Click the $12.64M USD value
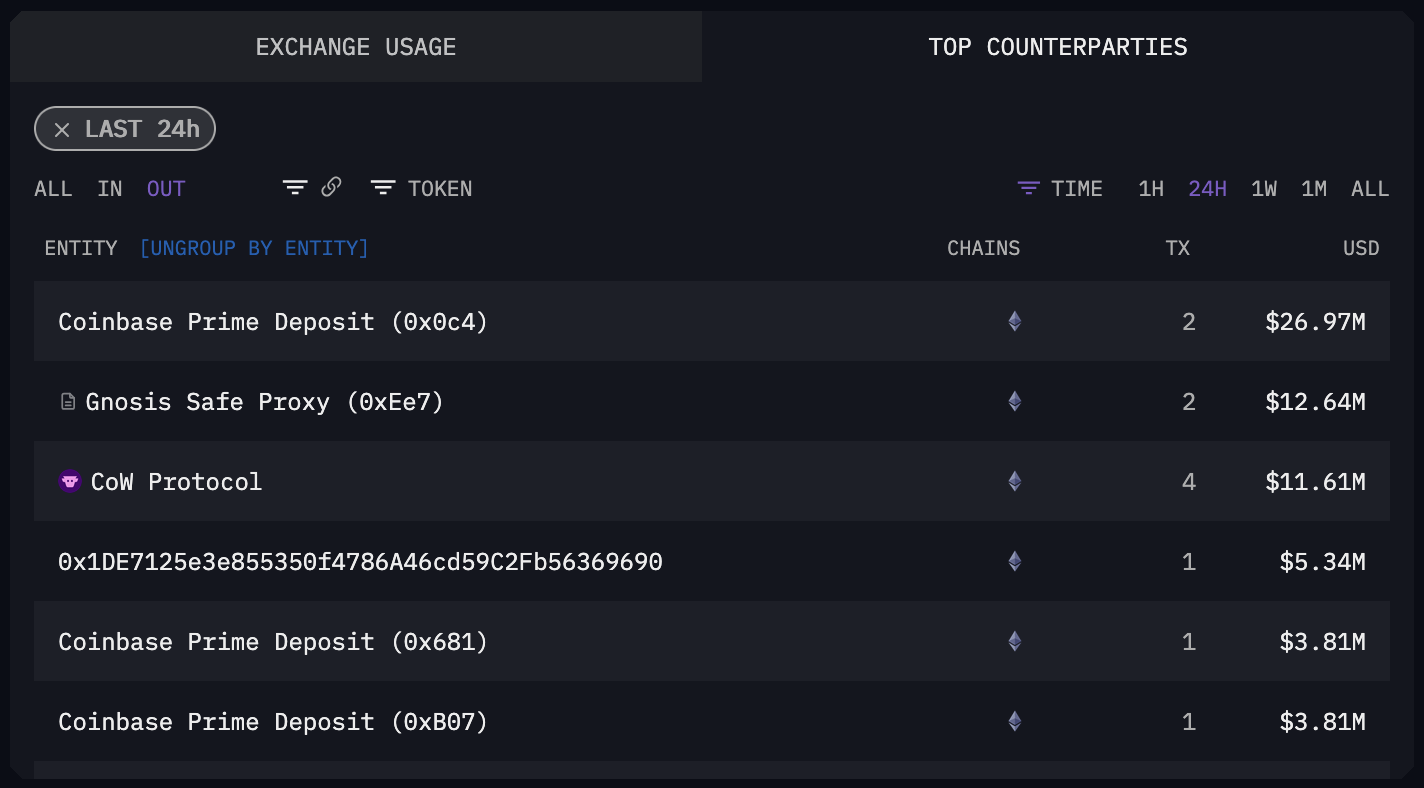The width and height of the screenshot is (1424, 788). (1315, 402)
